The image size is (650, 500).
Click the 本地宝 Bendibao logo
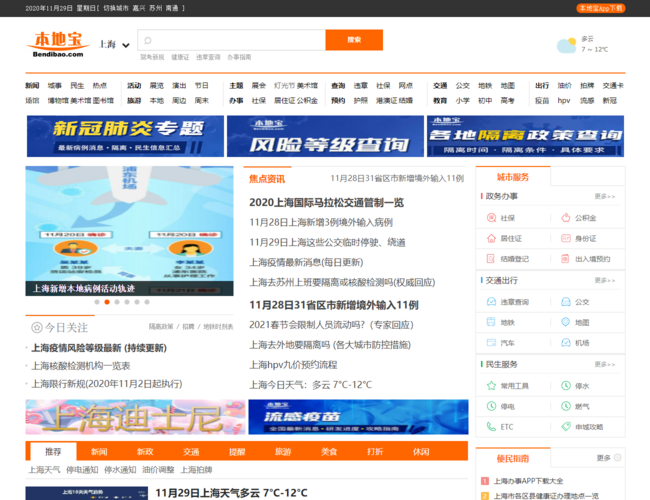coord(58,44)
